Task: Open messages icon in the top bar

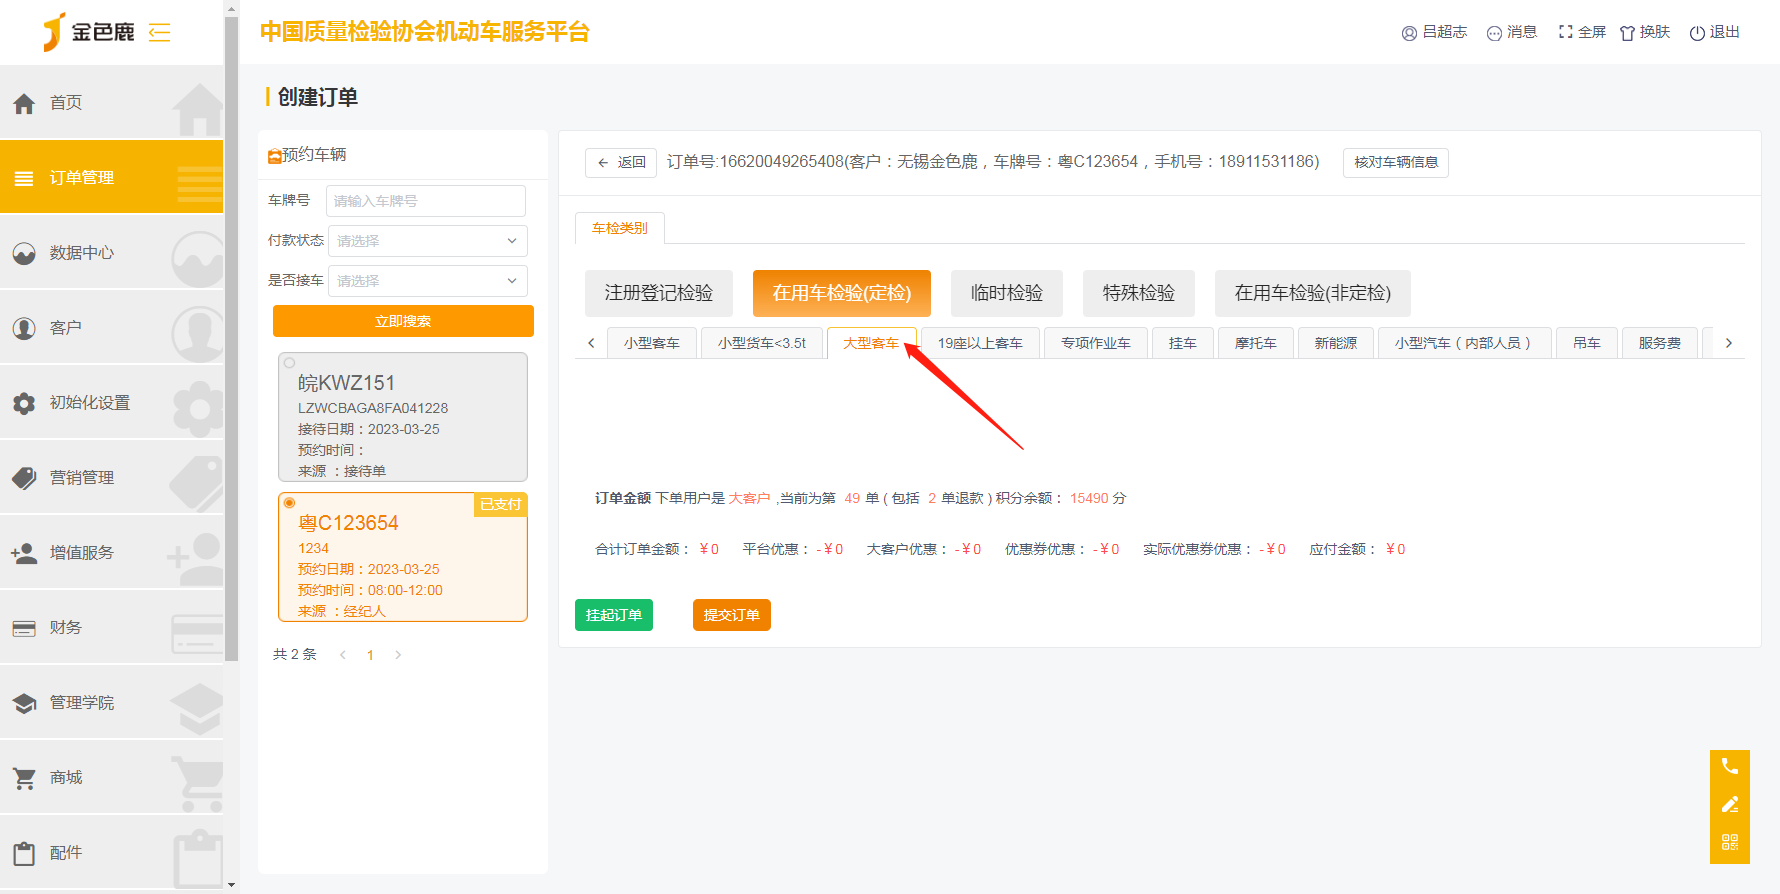Action: 1494,33
